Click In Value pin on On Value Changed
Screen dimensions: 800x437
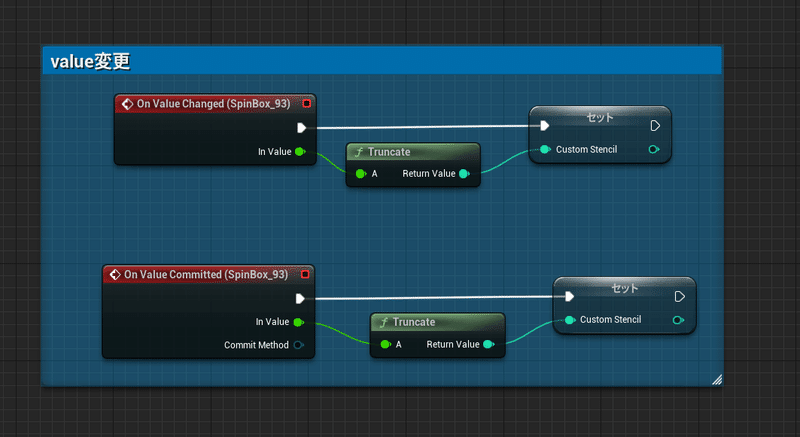[300, 151]
